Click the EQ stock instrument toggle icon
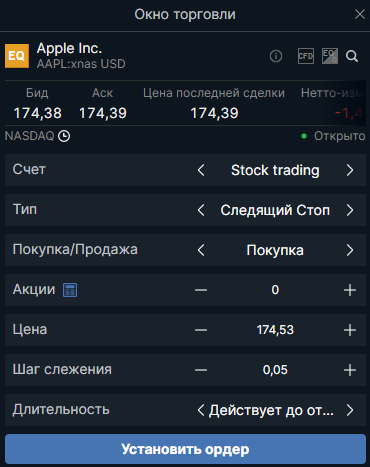Viewport: 370px width, 467px height. 330,56
